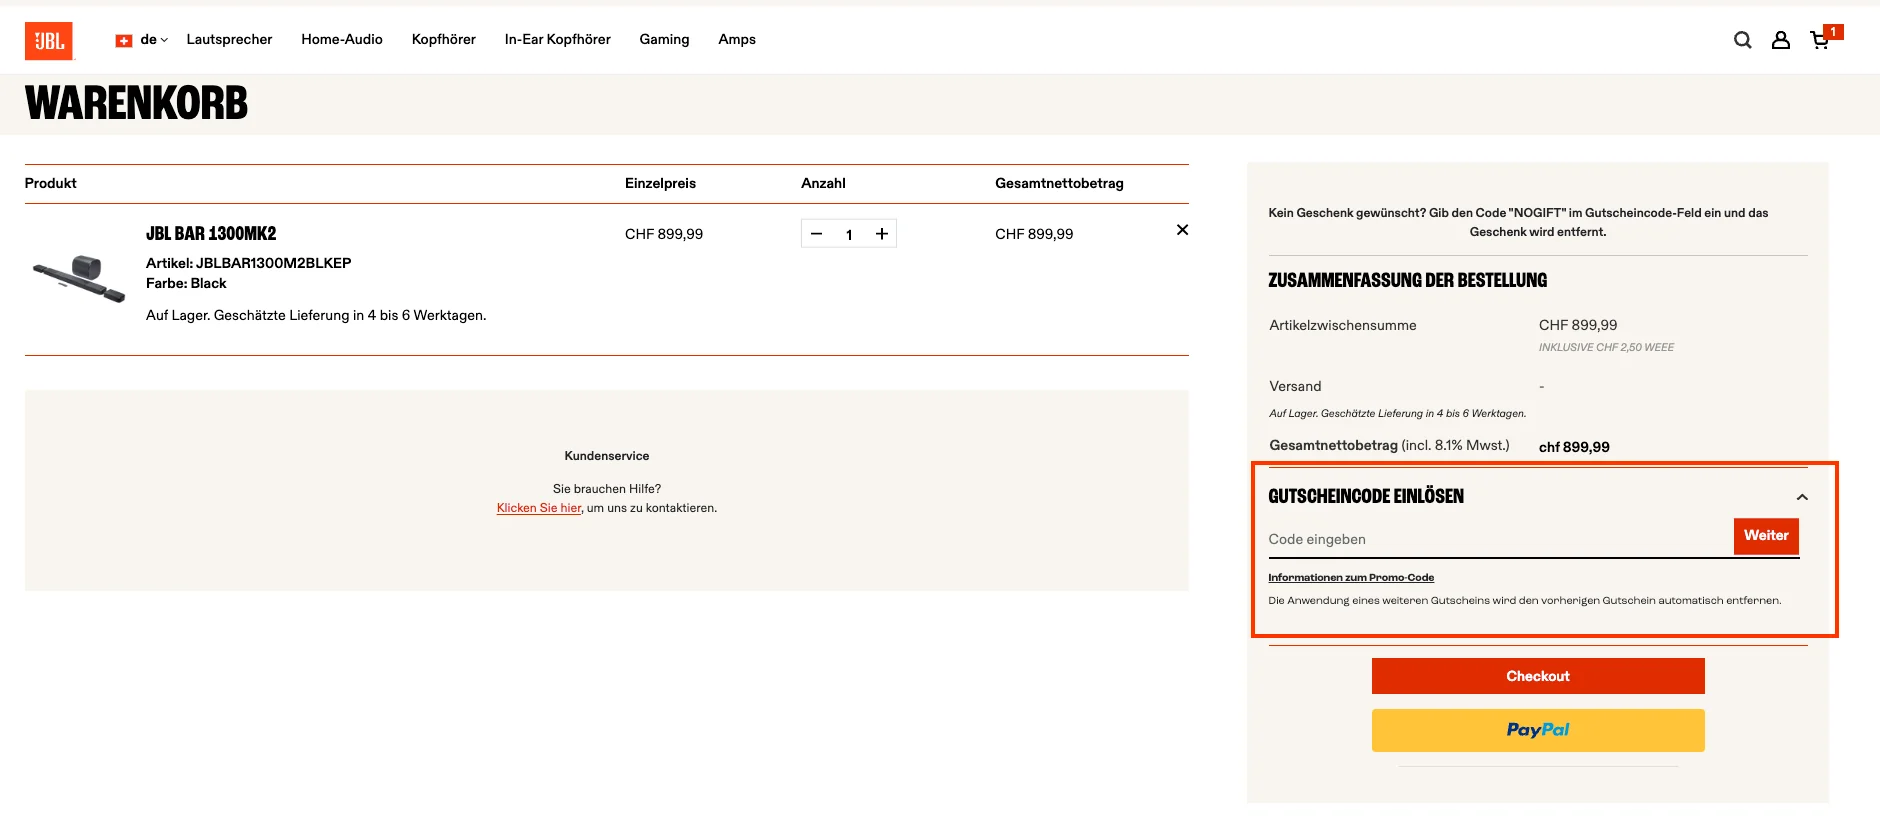Image resolution: width=1880 pixels, height=816 pixels.
Task: Select the Gaming menu item
Action: 664,40
